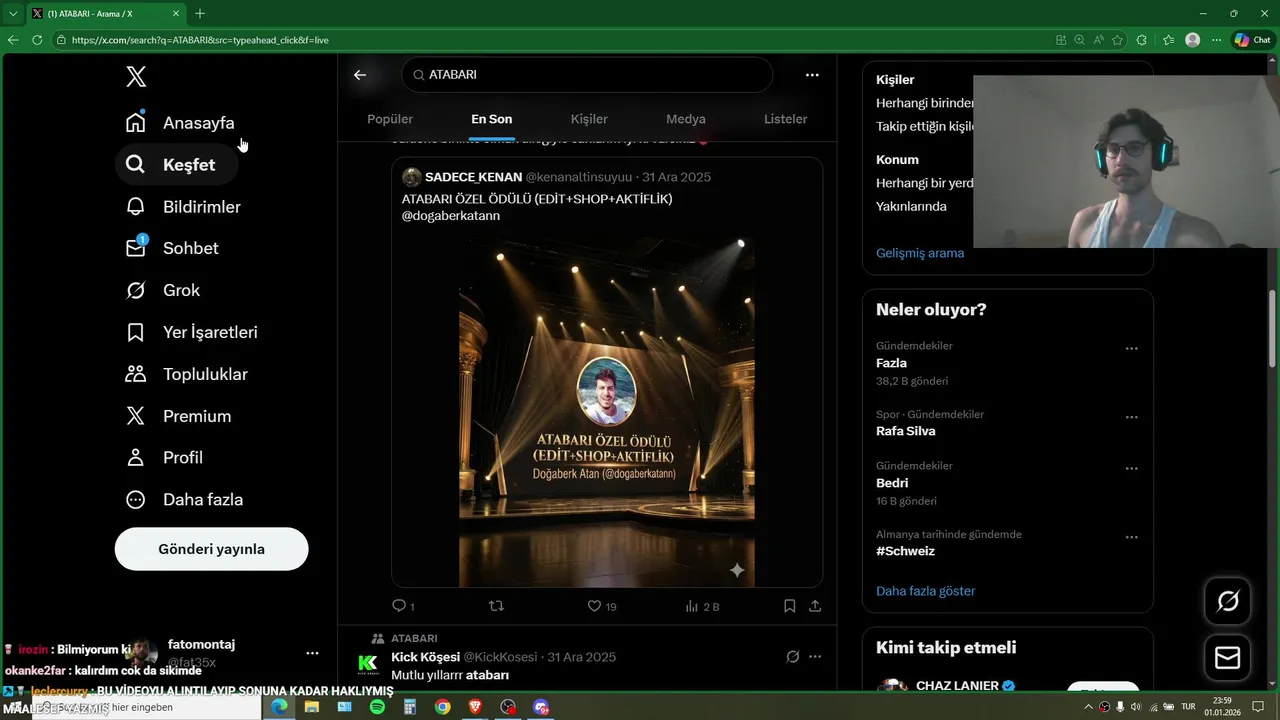Image resolution: width=1280 pixels, height=720 pixels.
Task: Click Kick Köşesi avatar
Action: click(x=368, y=664)
